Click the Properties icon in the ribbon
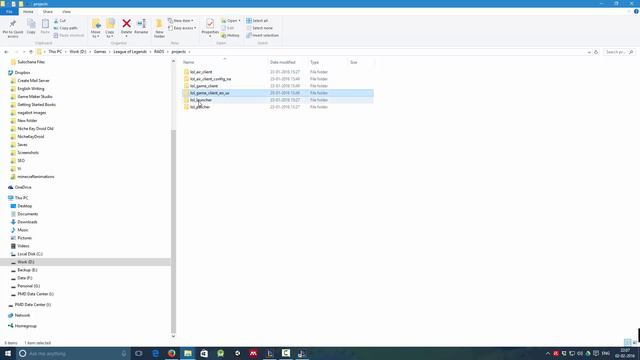Screen dimensions: 640x360 pyautogui.click(x=210, y=24)
